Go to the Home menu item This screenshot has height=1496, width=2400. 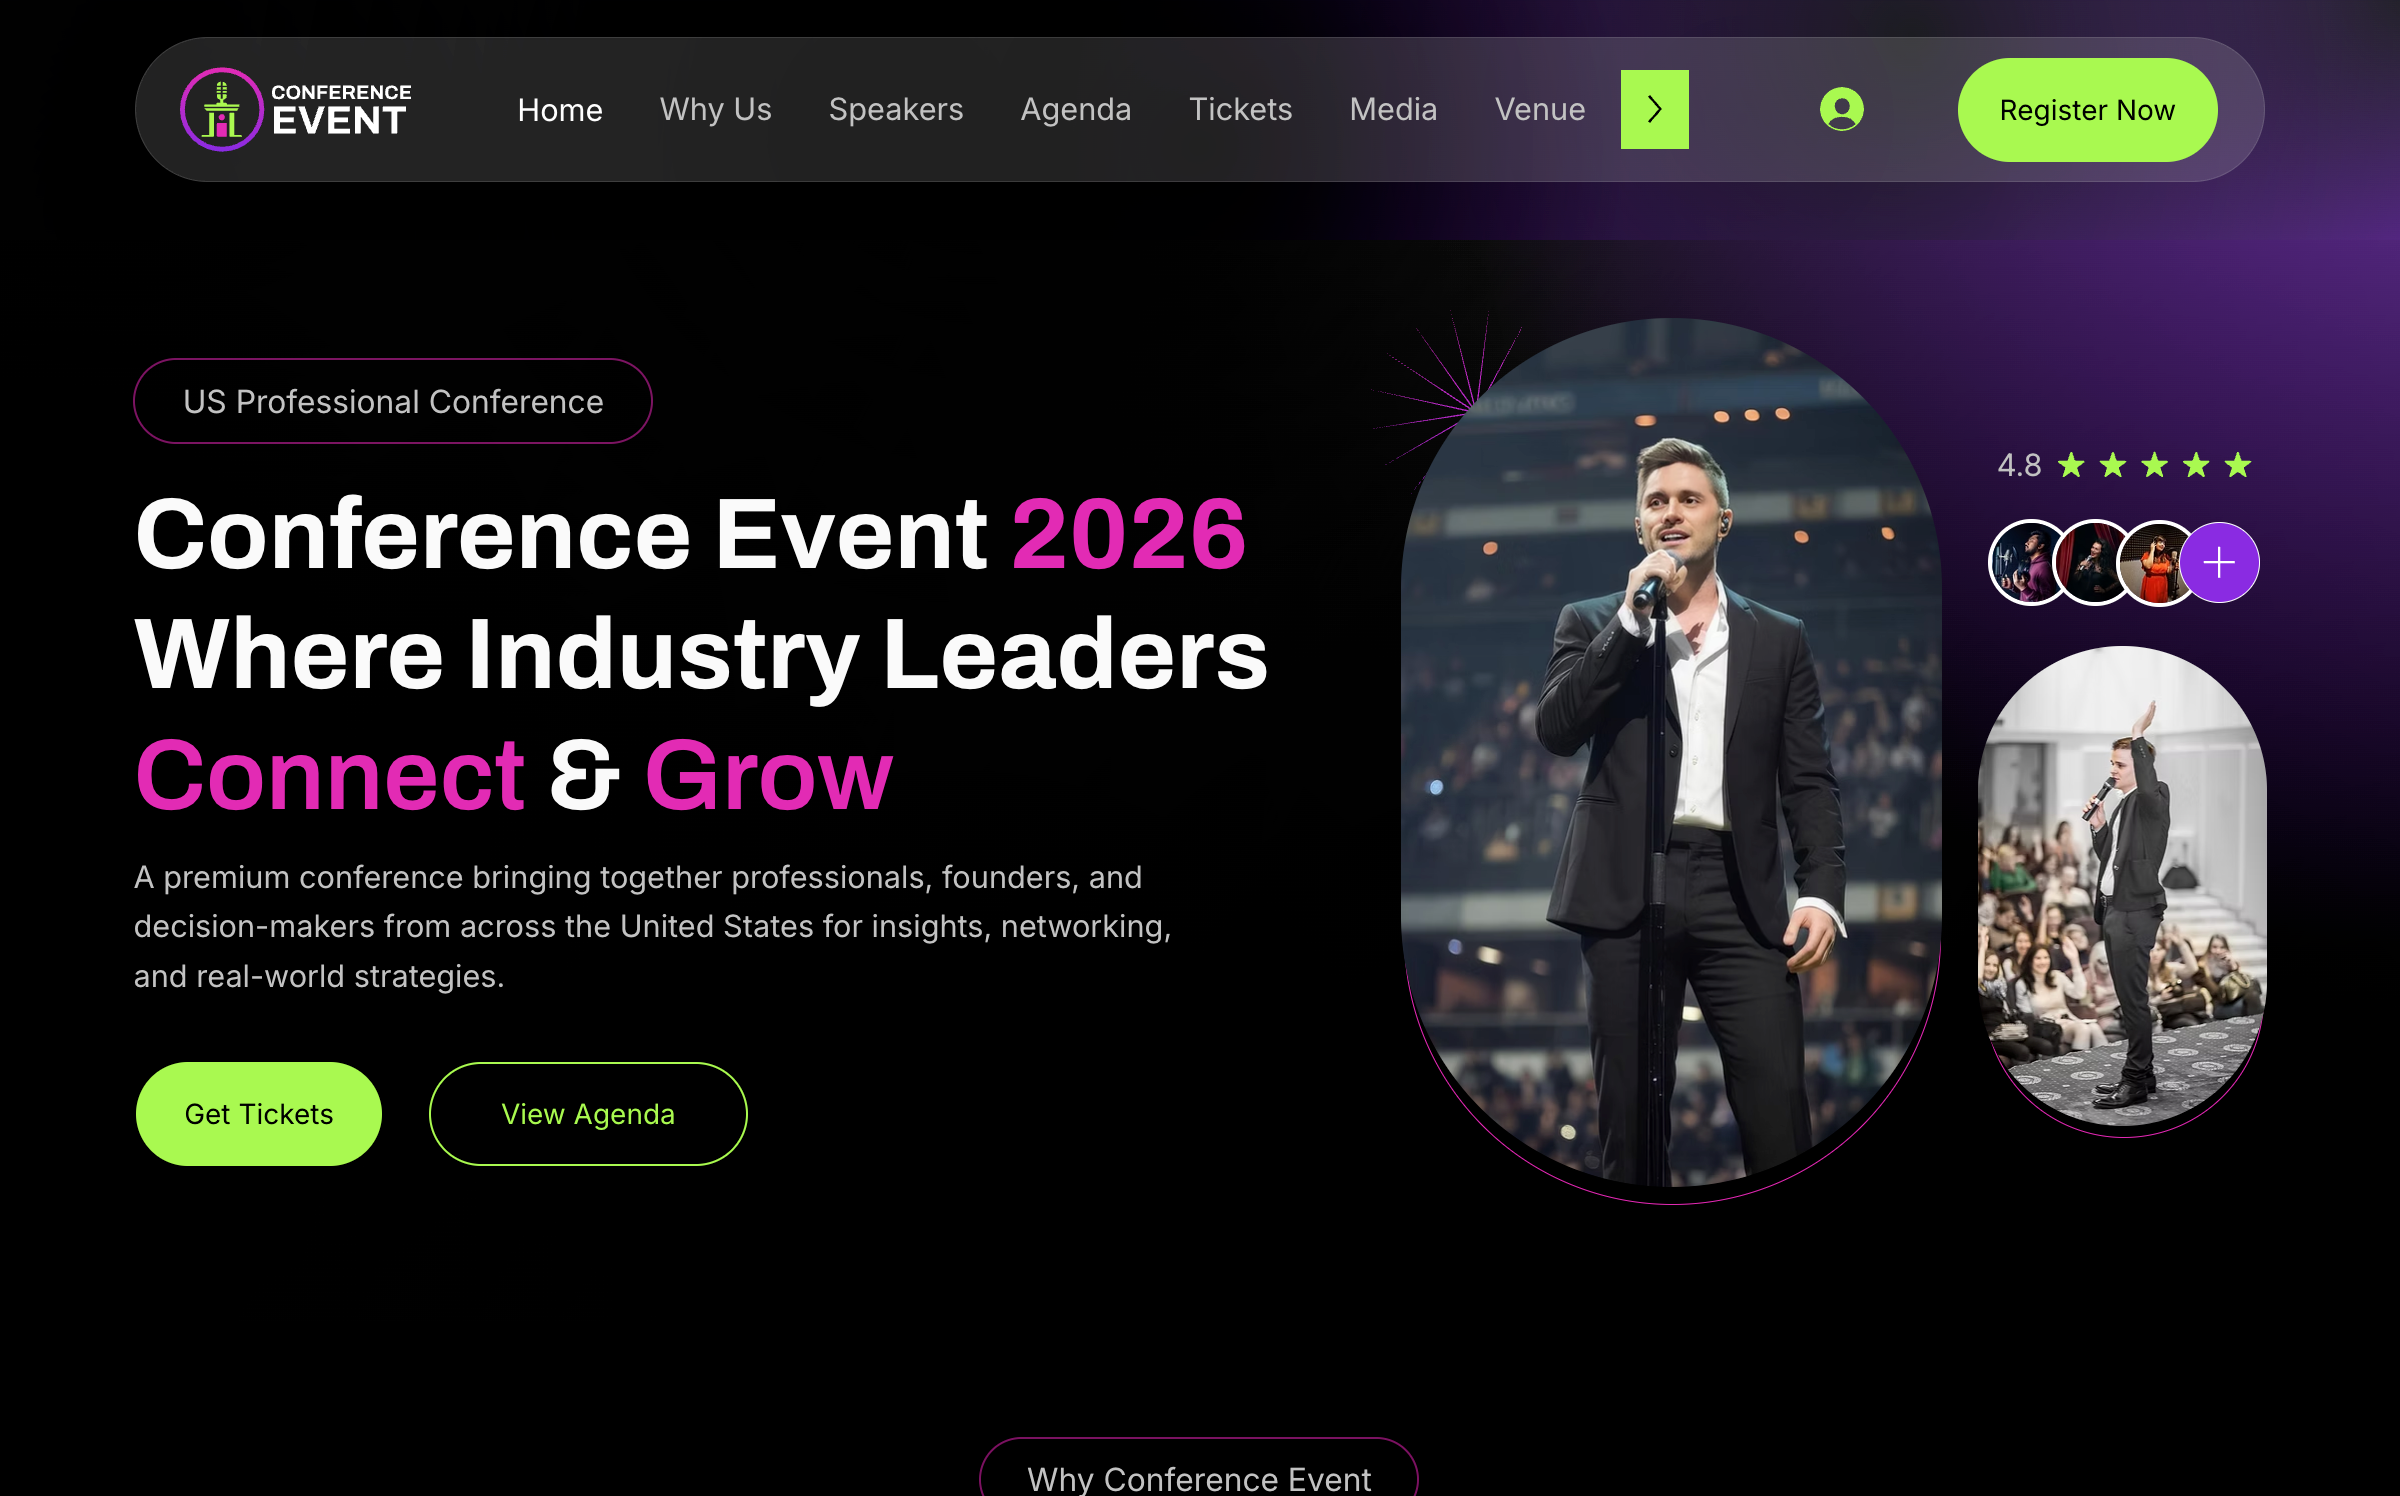click(x=560, y=110)
